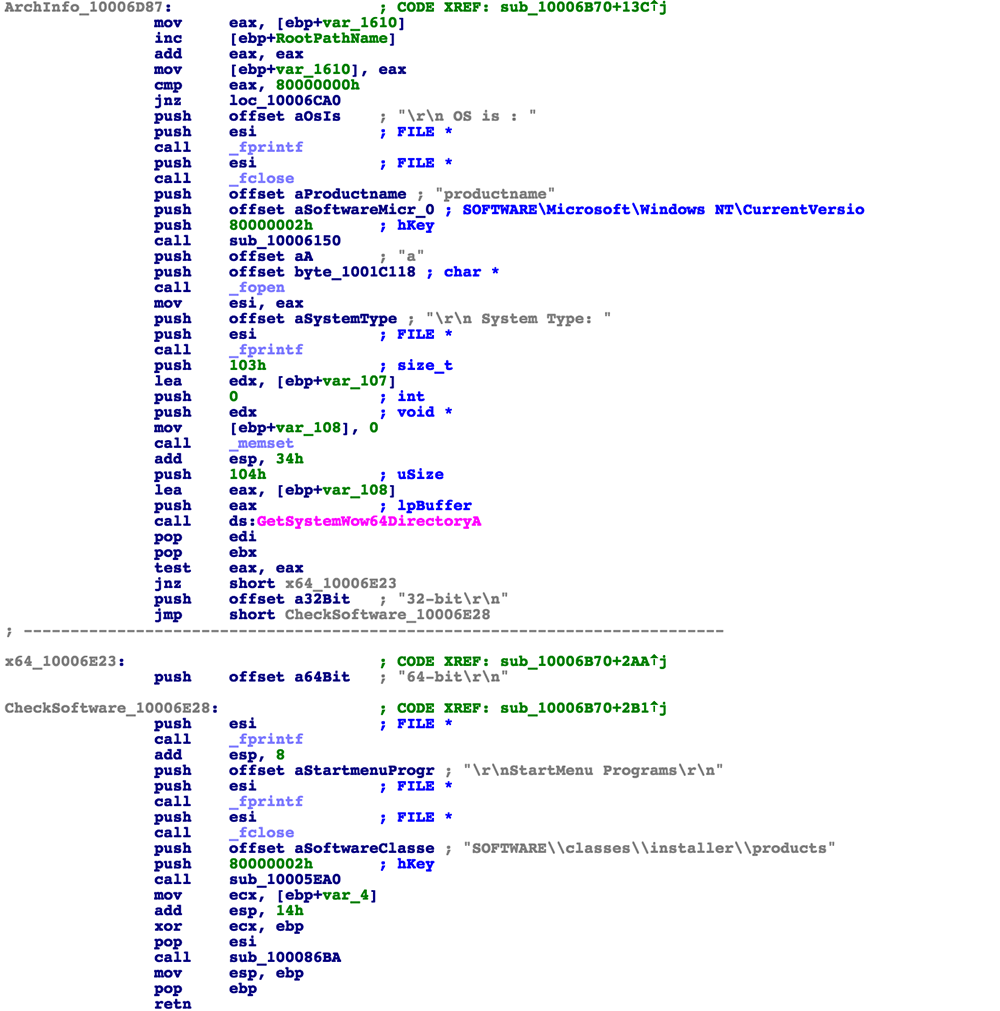
Task: Click the aProductname offset
Action: coord(350,195)
